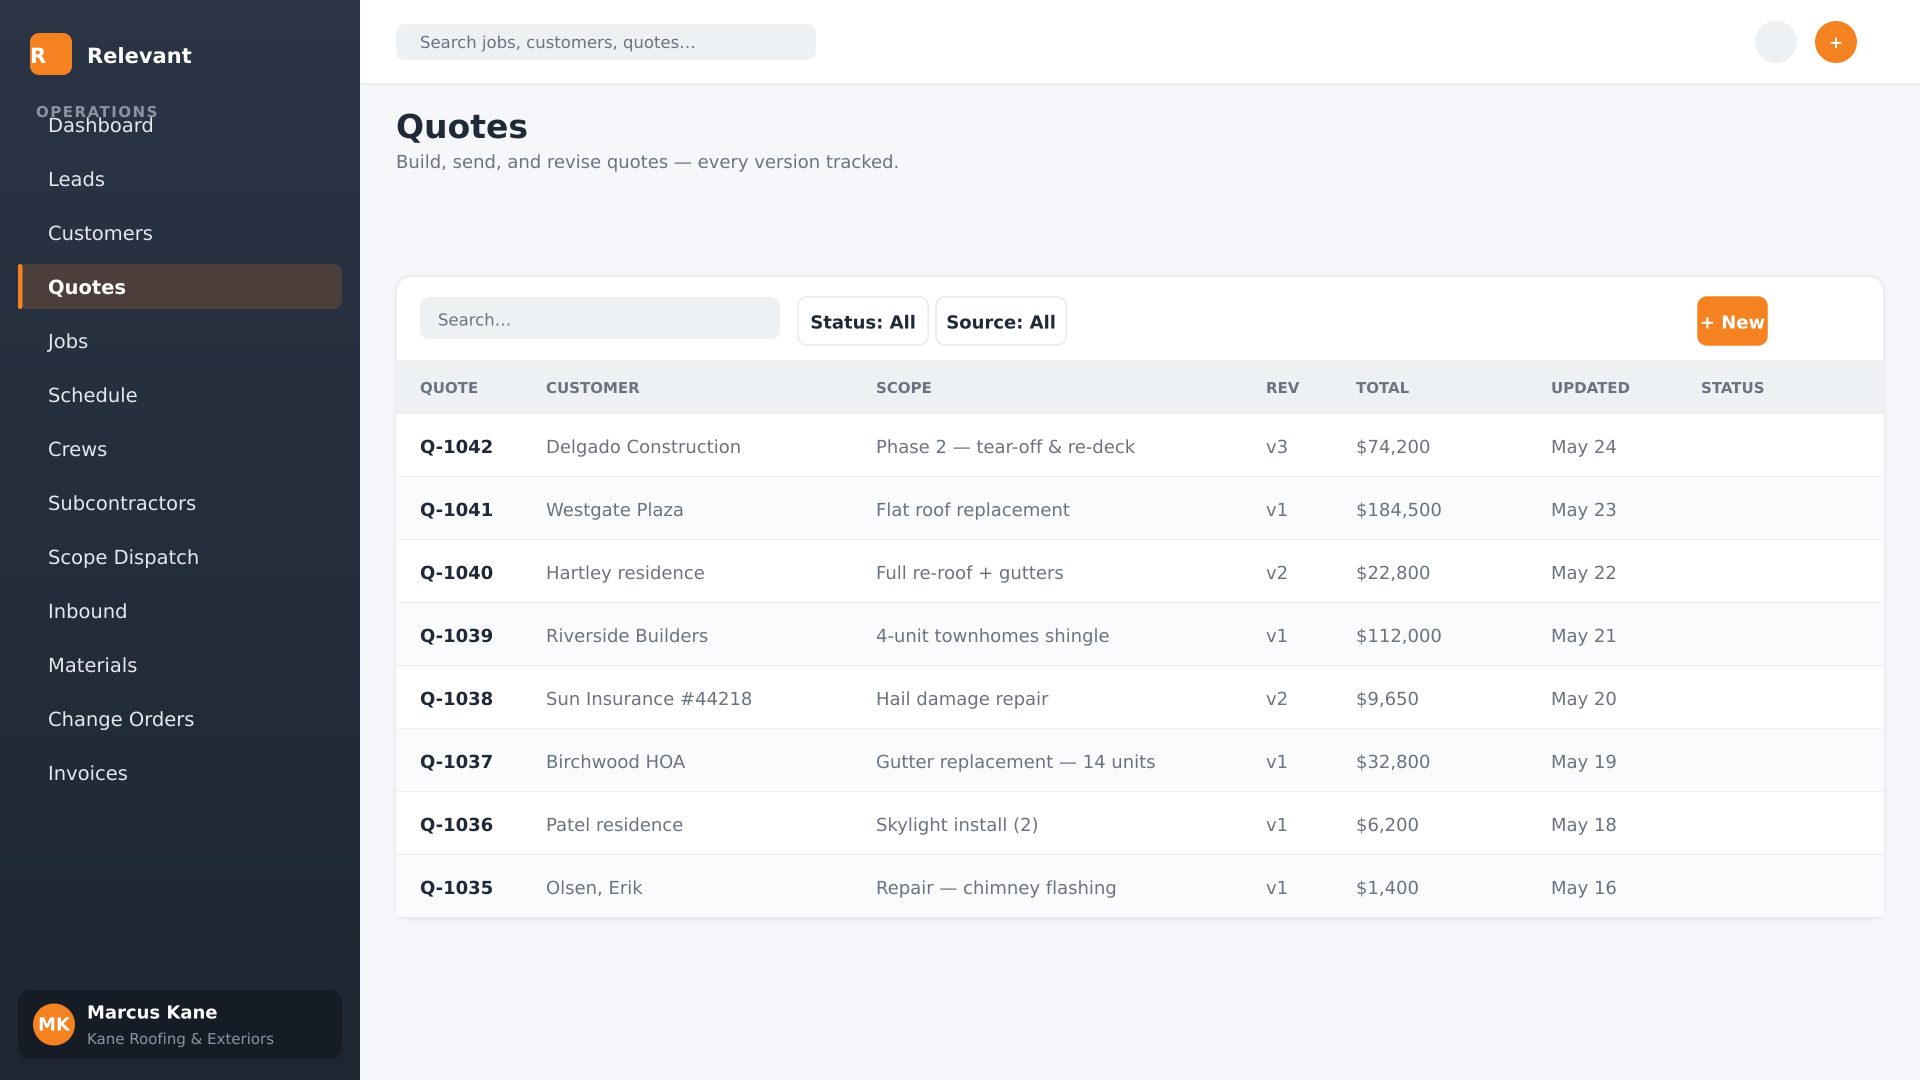Open quote Q-1036
The height and width of the screenshot is (1080, 1920).
pyautogui.click(x=456, y=825)
